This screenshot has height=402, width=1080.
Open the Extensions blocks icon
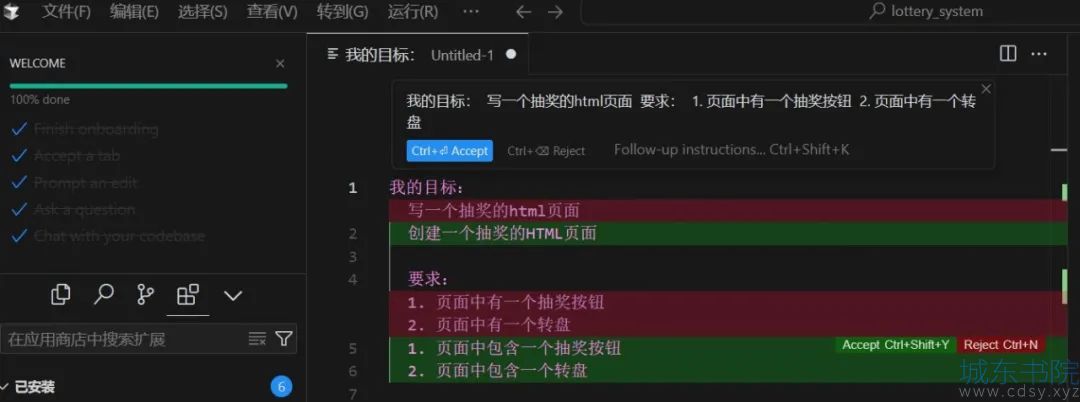point(188,295)
